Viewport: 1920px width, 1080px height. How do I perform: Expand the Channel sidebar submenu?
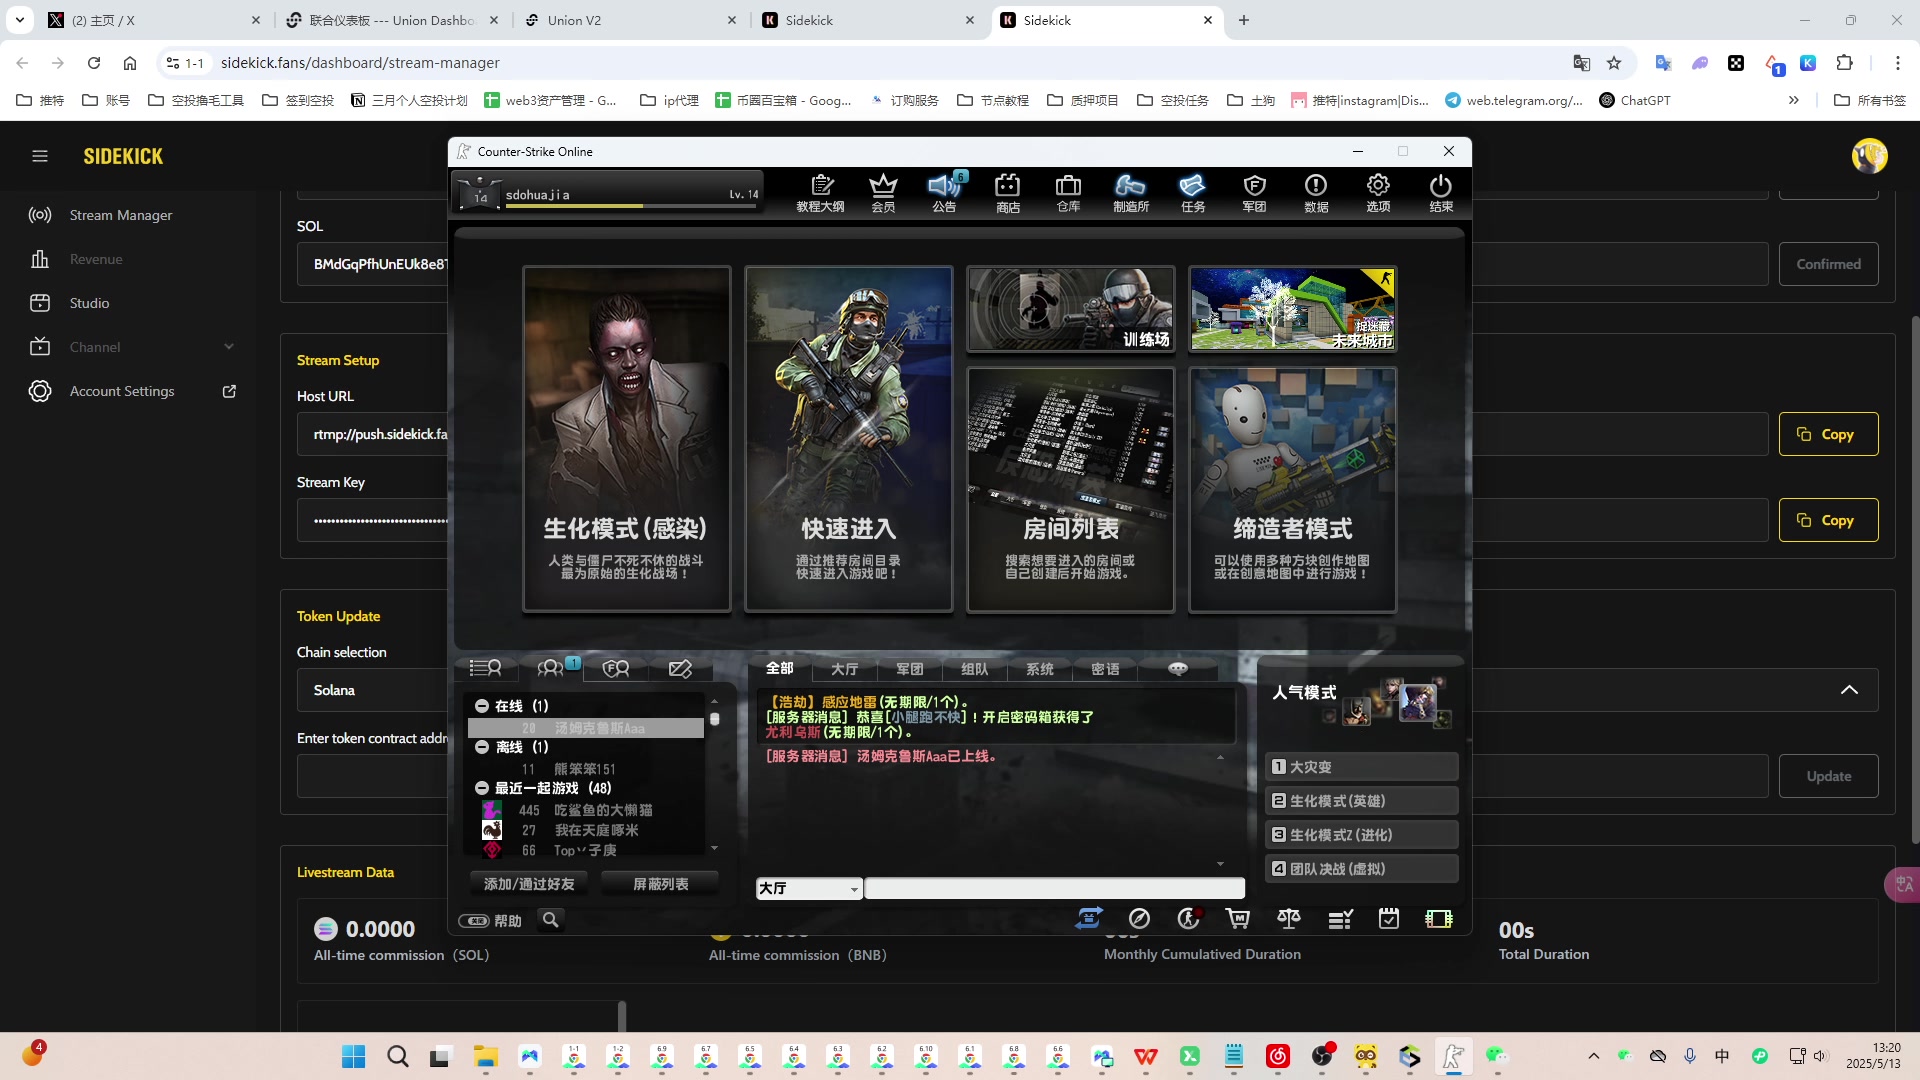[229, 347]
